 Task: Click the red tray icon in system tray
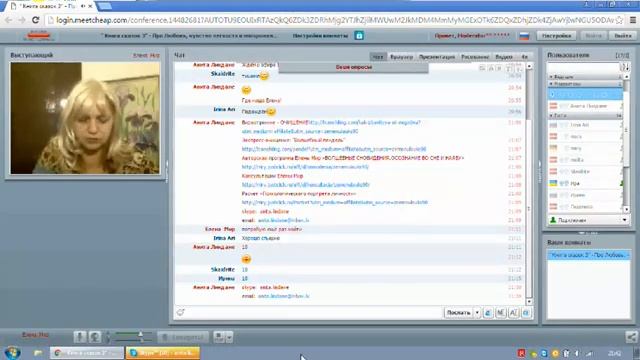coord(521,353)
